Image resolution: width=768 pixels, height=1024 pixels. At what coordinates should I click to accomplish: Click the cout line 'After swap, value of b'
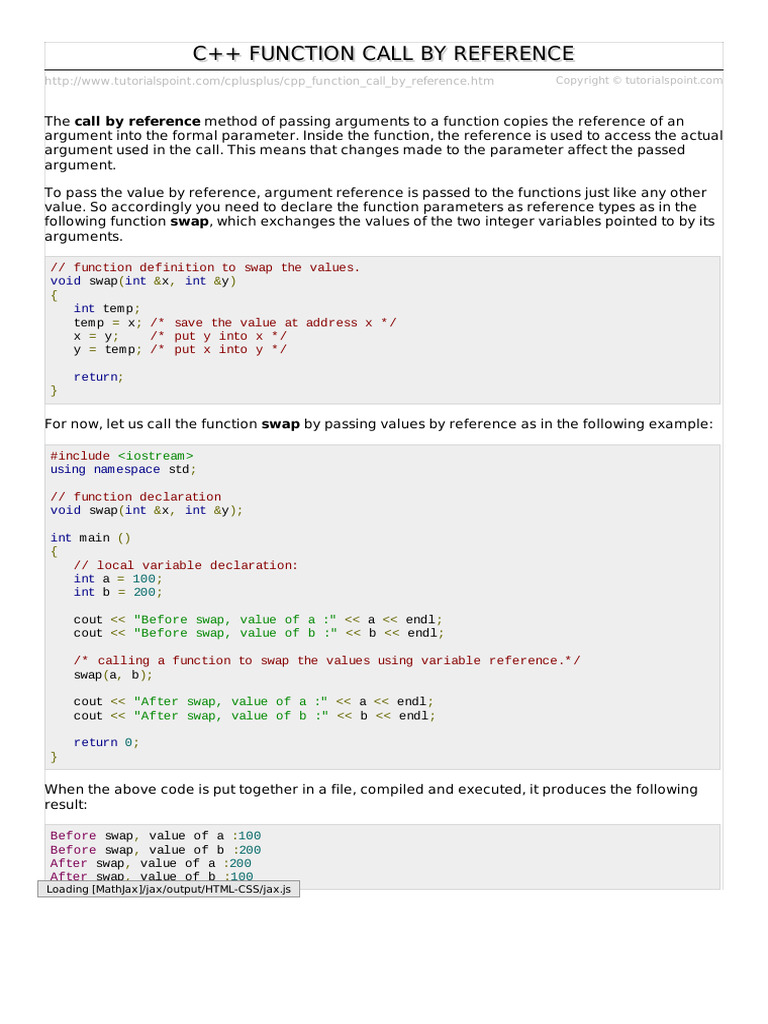point(255,716)
